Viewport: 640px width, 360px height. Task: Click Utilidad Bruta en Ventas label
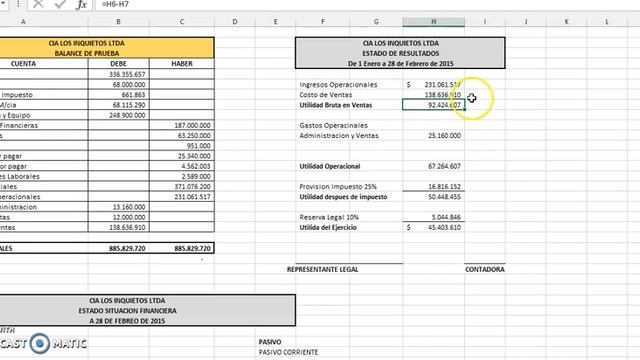click(336, 105)
